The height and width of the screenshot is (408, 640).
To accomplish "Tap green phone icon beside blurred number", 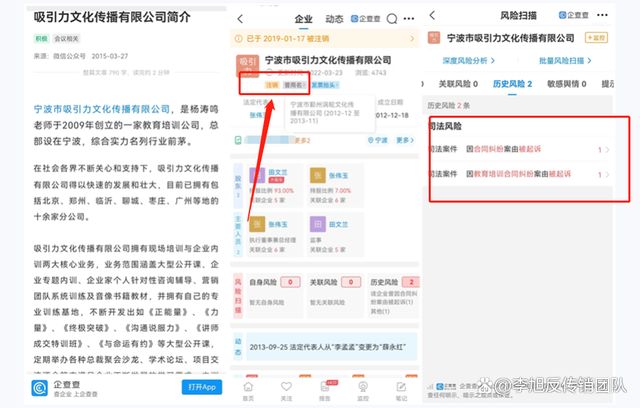I will pos(238,140).
